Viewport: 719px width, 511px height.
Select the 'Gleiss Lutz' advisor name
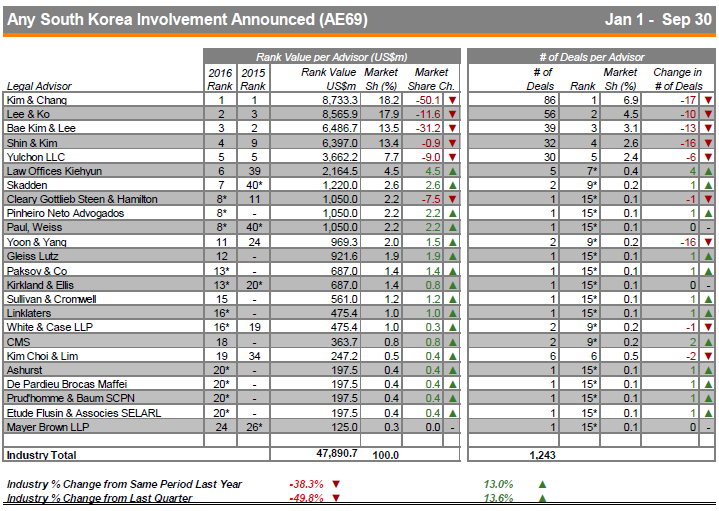(x=33, y=256)
